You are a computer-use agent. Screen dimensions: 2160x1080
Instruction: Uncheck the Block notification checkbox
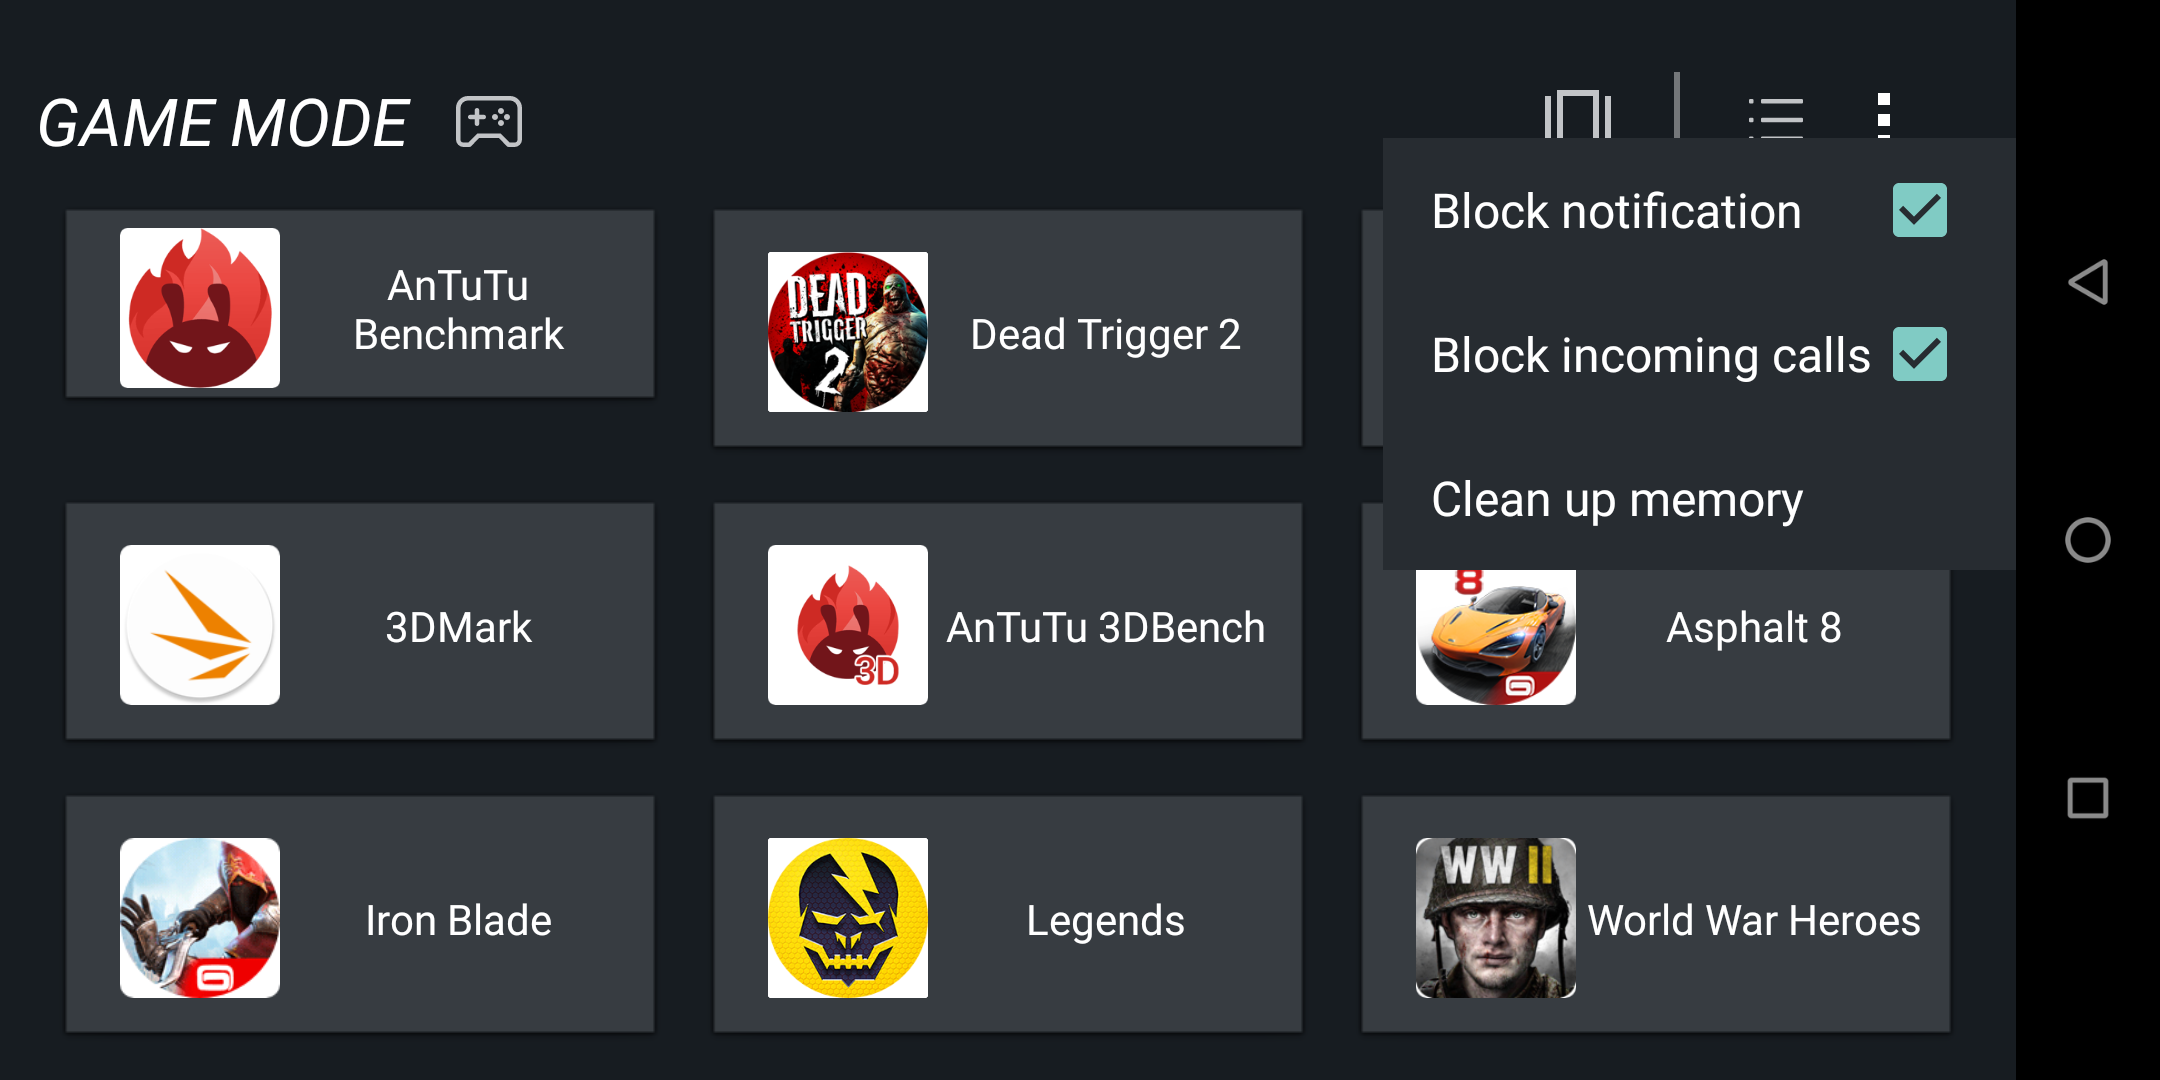tap(1919, 210)
